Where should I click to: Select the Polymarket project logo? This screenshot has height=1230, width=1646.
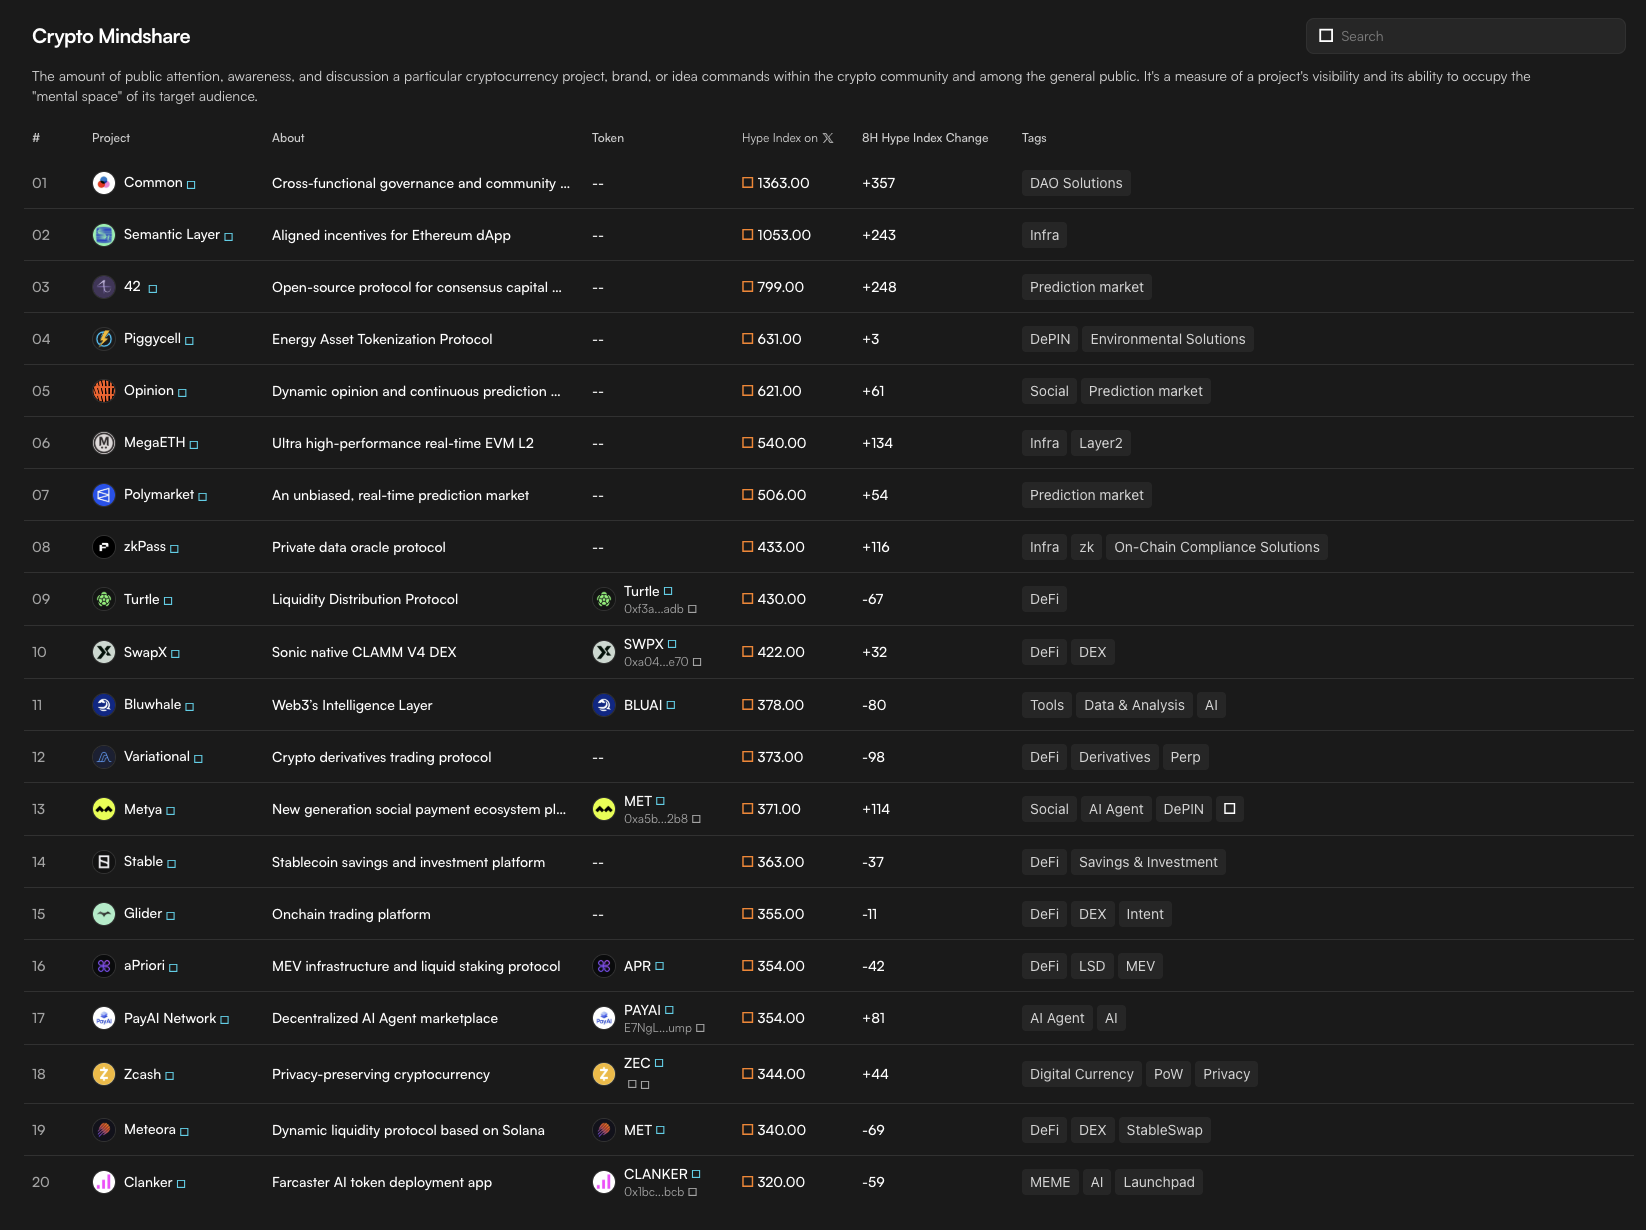click(x=104, y=495)
